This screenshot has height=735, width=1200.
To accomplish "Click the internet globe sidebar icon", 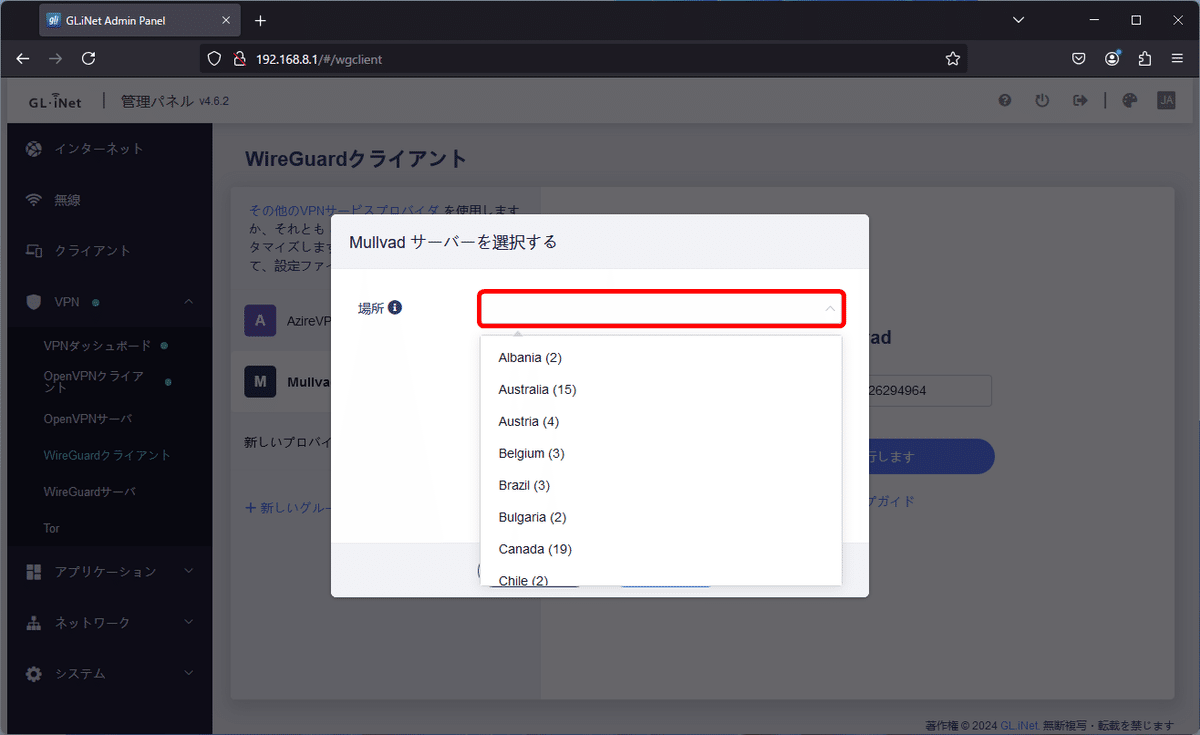I will click(34, 149).
